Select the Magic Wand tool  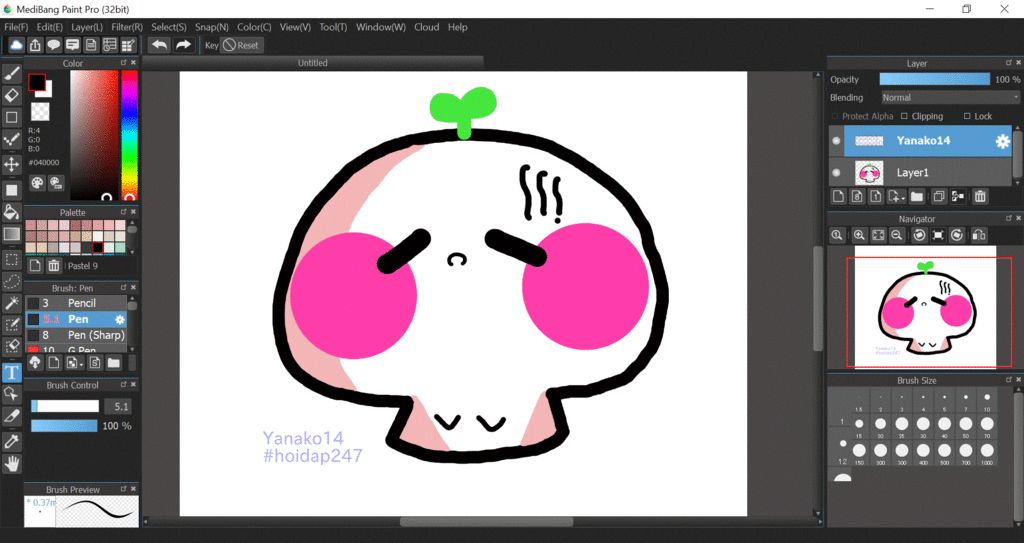click(x=12, y=303)
